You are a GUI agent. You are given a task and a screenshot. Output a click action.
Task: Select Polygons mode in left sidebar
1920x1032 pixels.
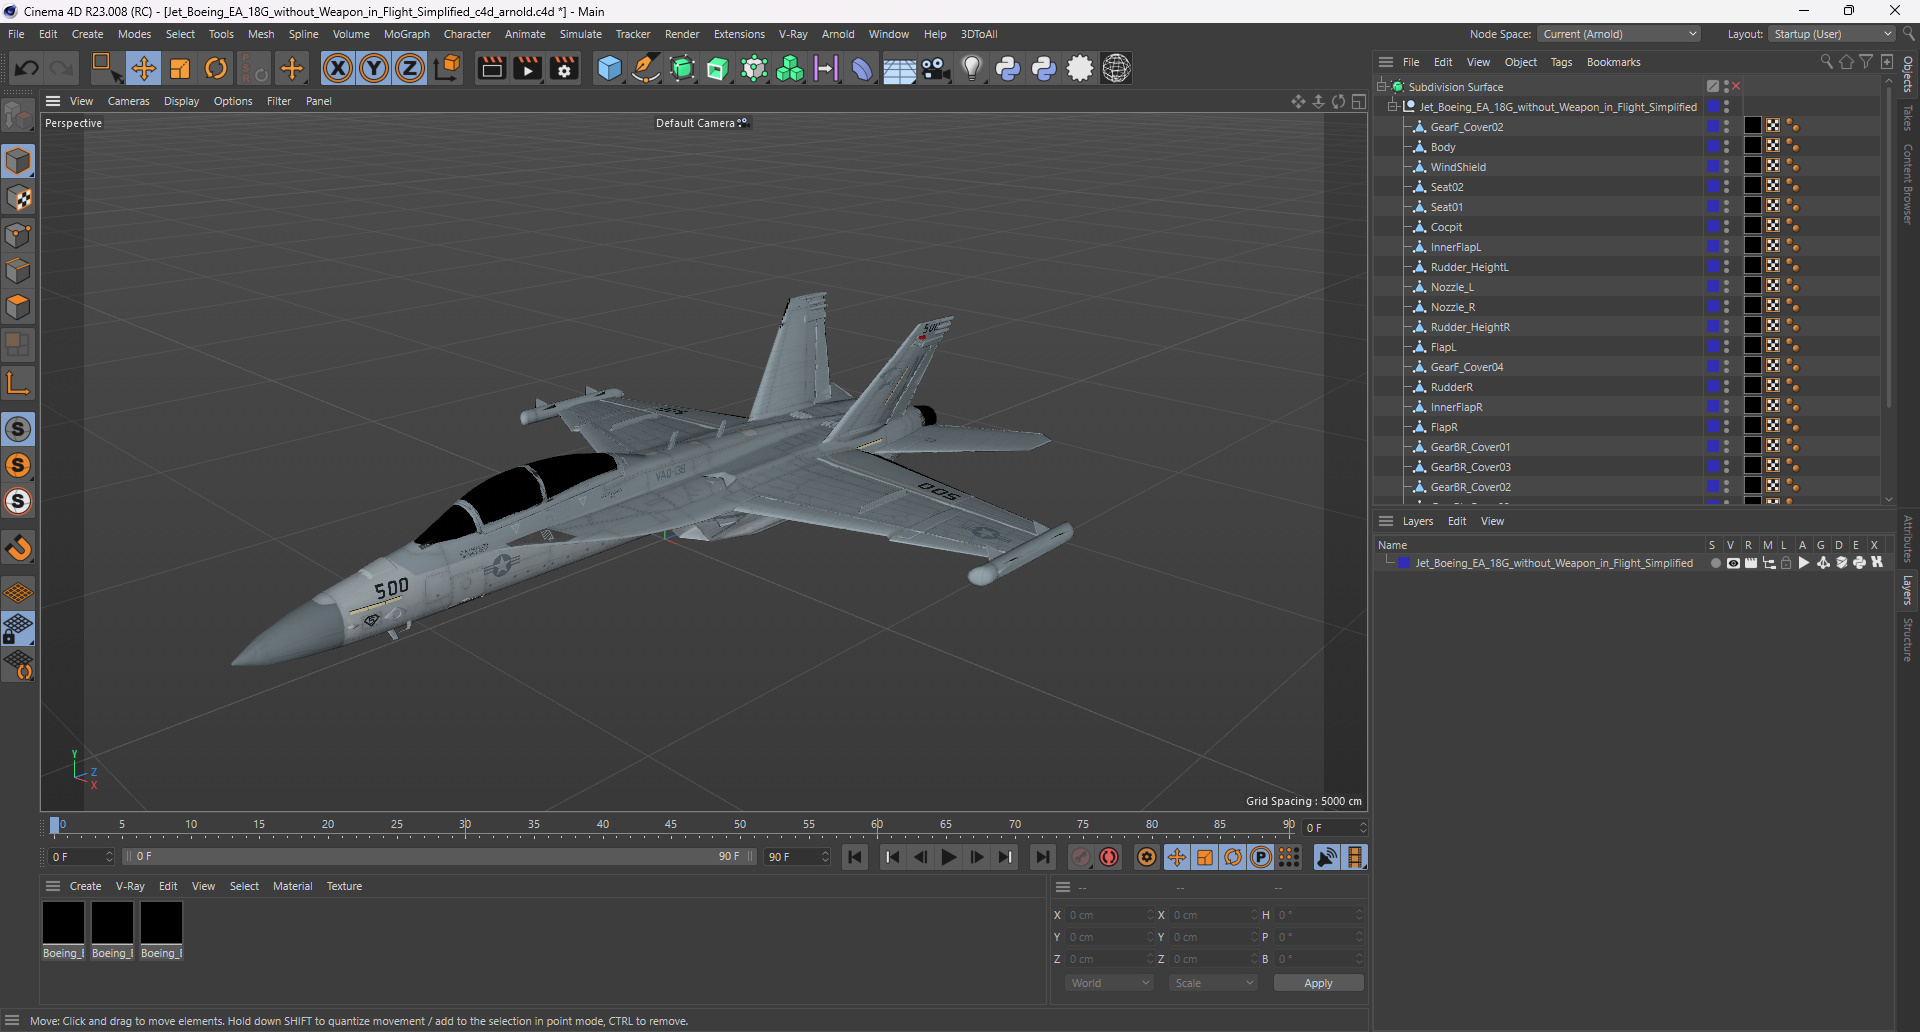18,307
